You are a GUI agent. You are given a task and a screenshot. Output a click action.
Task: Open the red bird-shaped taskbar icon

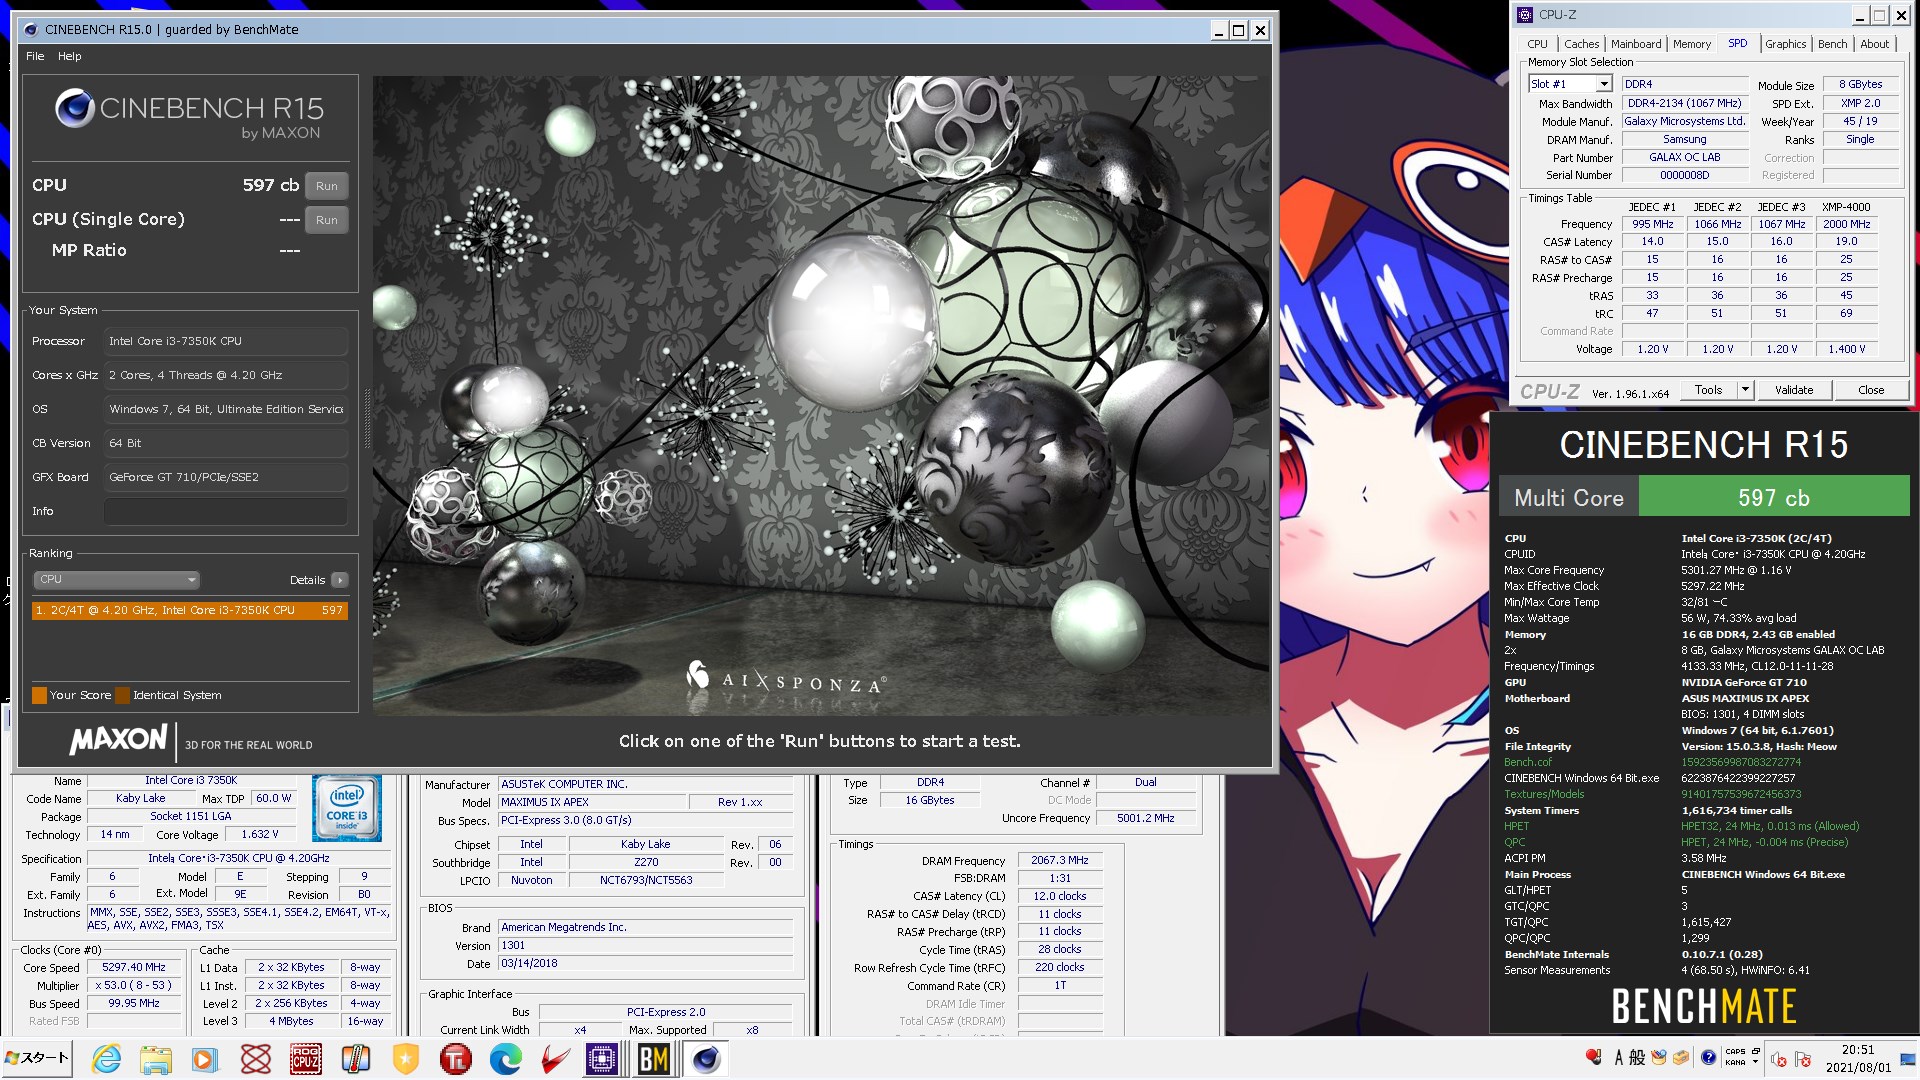(556, 1059)
